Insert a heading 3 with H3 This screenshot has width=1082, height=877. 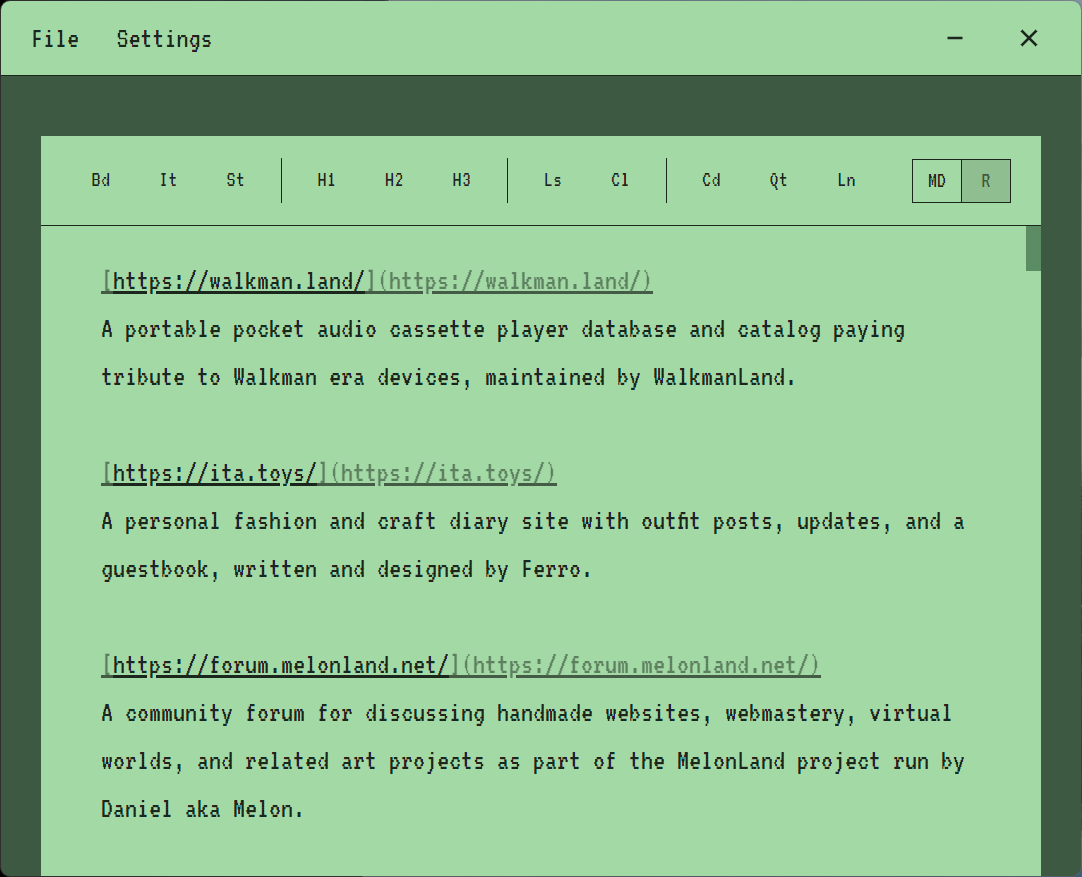click(x=462, y=181)
